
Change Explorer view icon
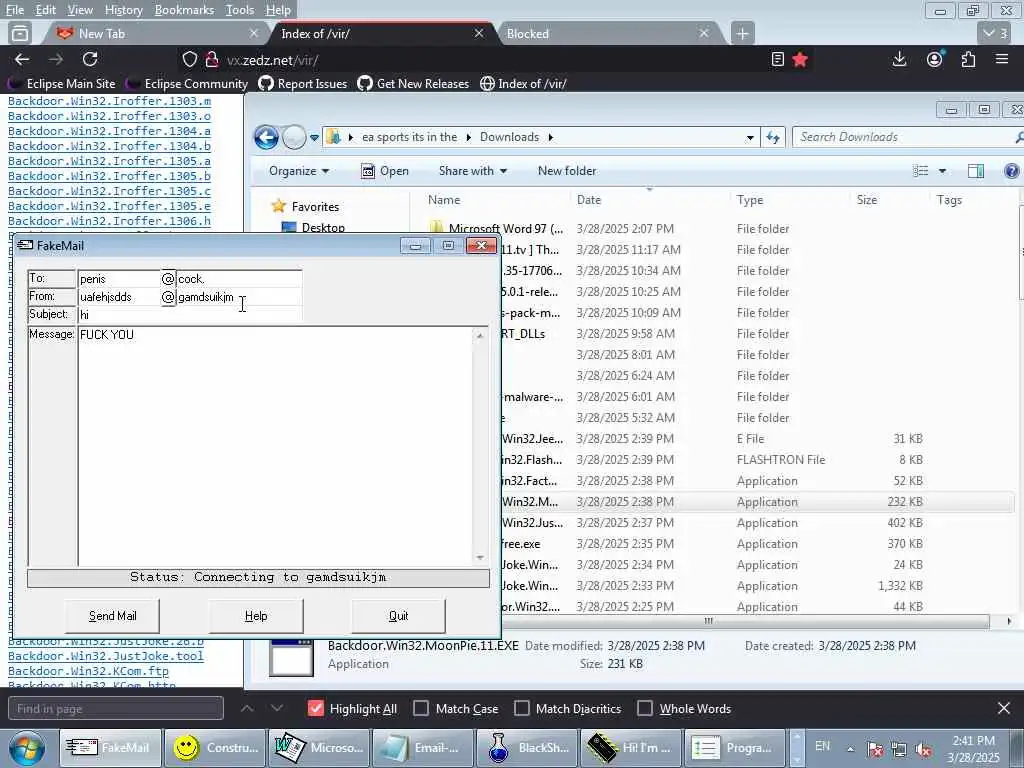[x=921, y=171]
